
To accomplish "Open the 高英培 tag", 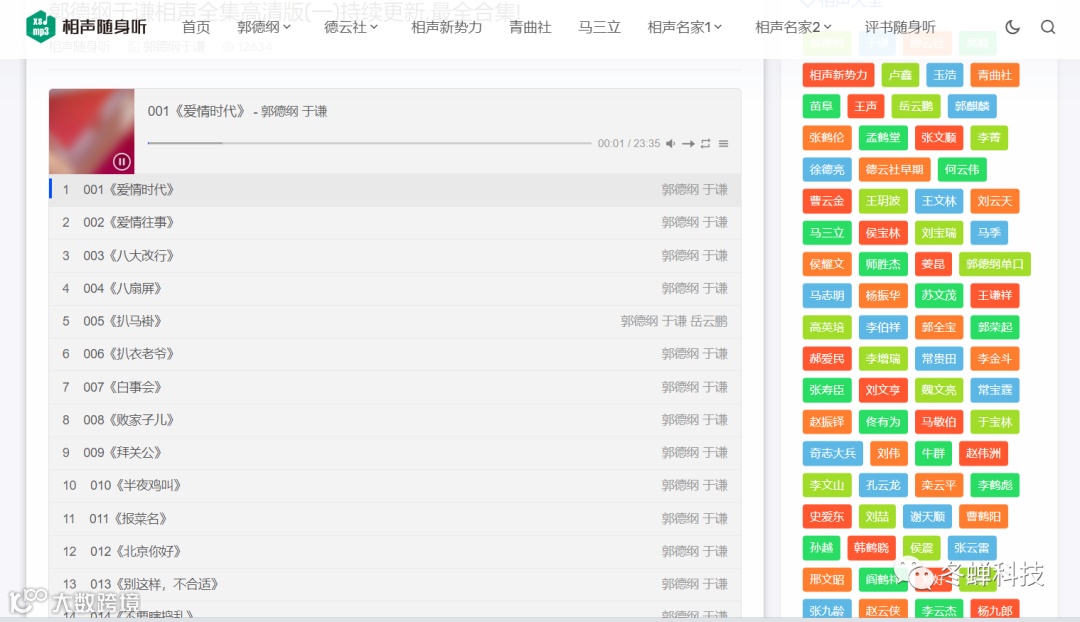I will pos(827,327).
